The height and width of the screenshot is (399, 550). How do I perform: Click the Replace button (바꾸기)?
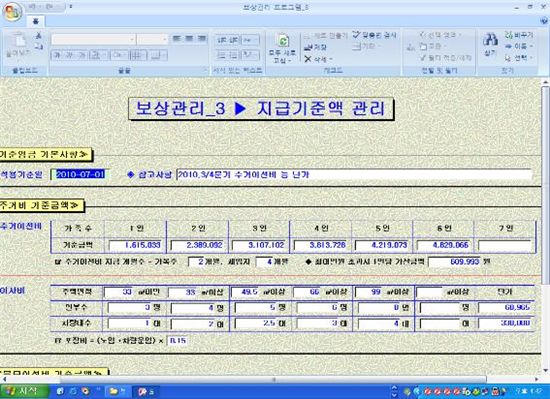click(x=519, y=35)
